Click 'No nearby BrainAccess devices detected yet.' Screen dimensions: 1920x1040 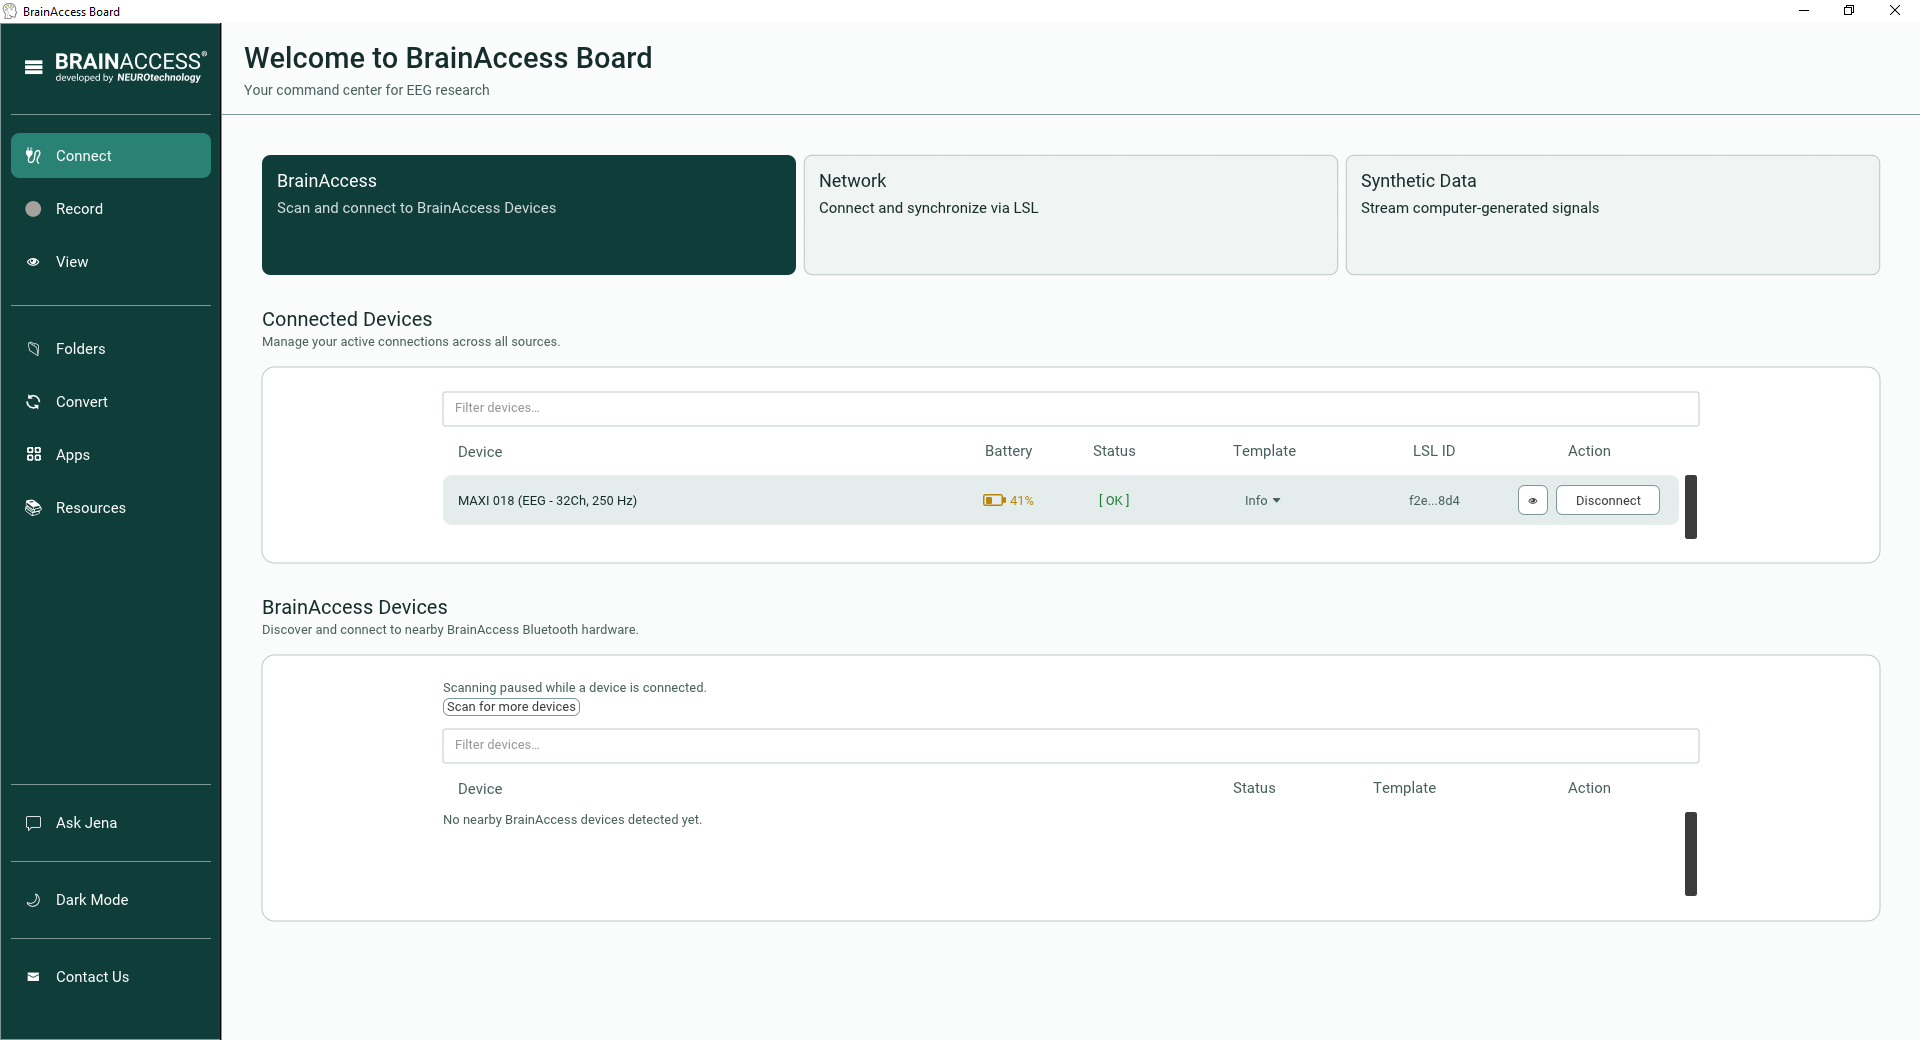[x=572, y=820]
